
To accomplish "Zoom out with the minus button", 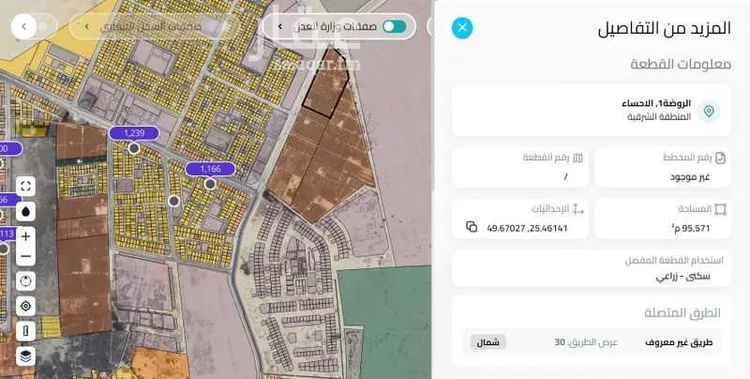I will (x=26, y=256).
